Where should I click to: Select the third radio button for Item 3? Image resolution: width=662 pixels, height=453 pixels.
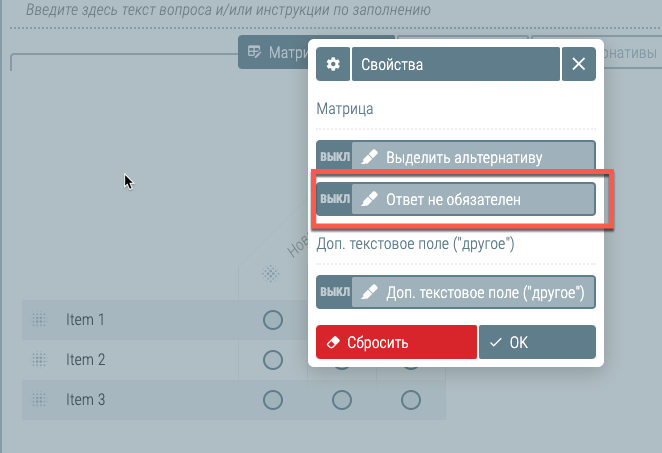[411, 400]
